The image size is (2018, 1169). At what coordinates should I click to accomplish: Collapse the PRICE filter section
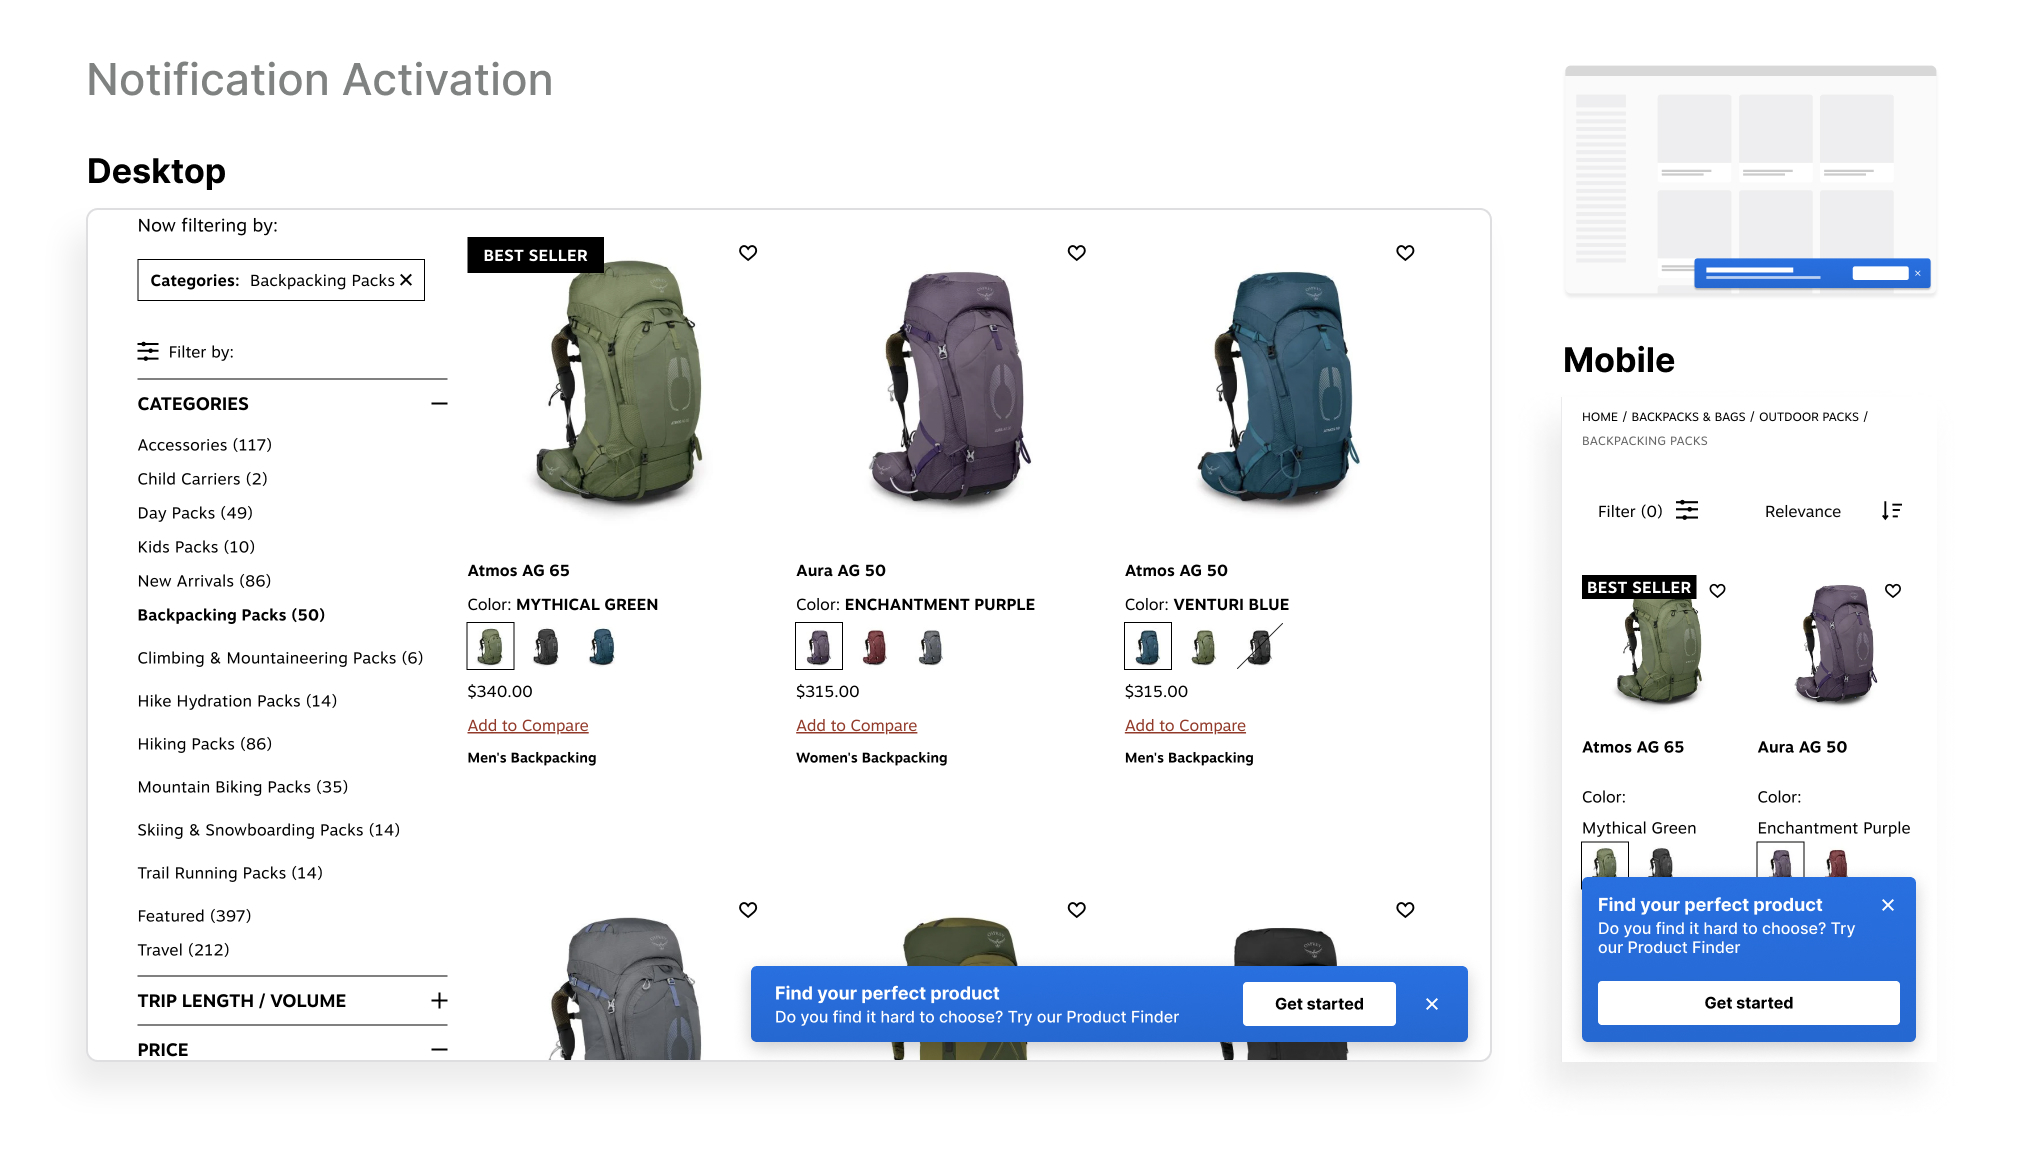pyautogui.click(x=439, y=1049)
